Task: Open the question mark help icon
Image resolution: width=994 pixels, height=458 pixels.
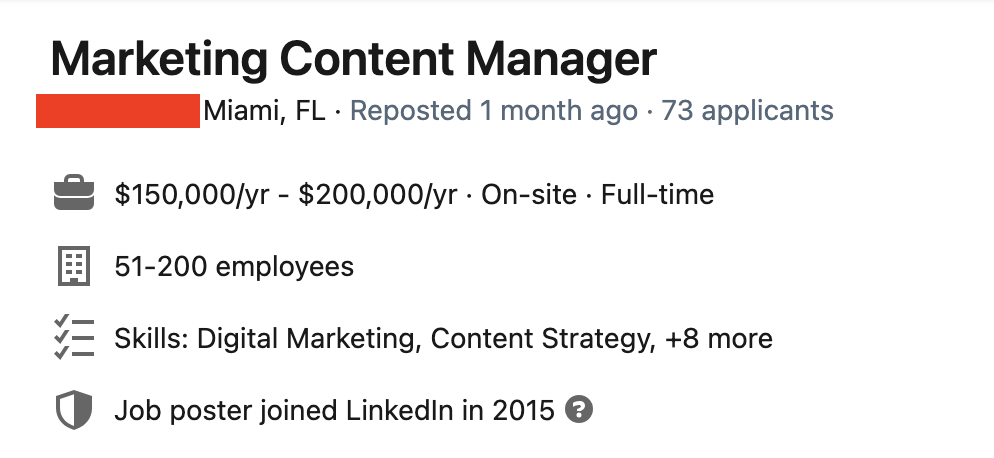Action: click(x=579, y=409)
